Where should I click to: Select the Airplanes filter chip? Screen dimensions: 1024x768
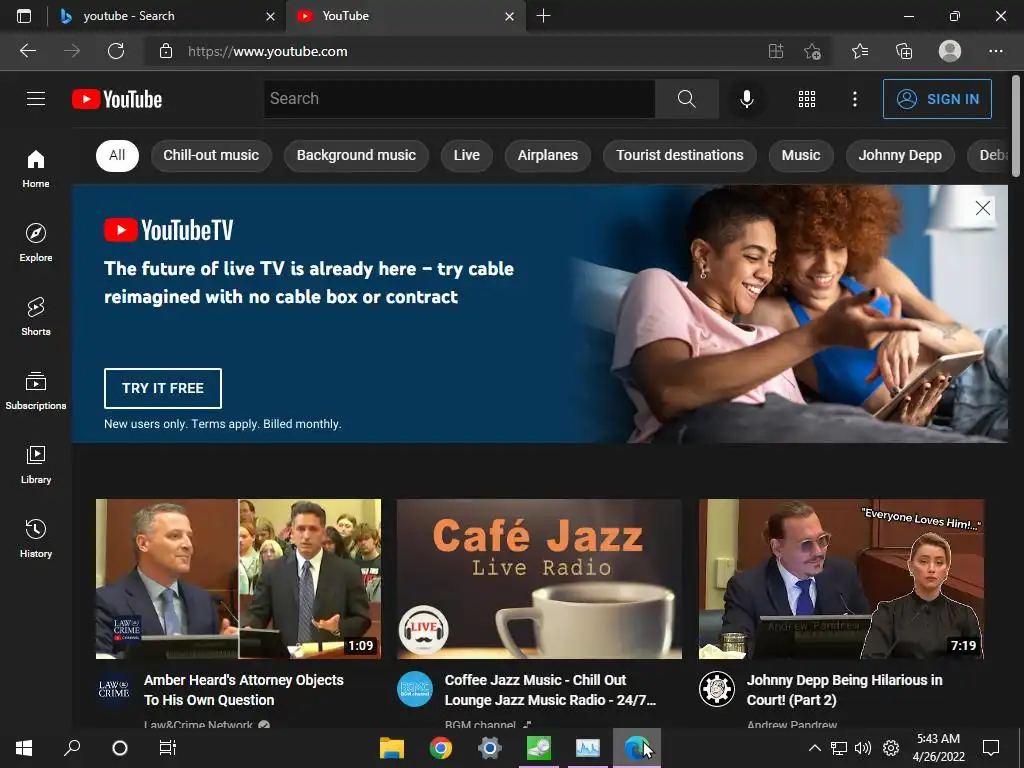click(x=548, y=155)
